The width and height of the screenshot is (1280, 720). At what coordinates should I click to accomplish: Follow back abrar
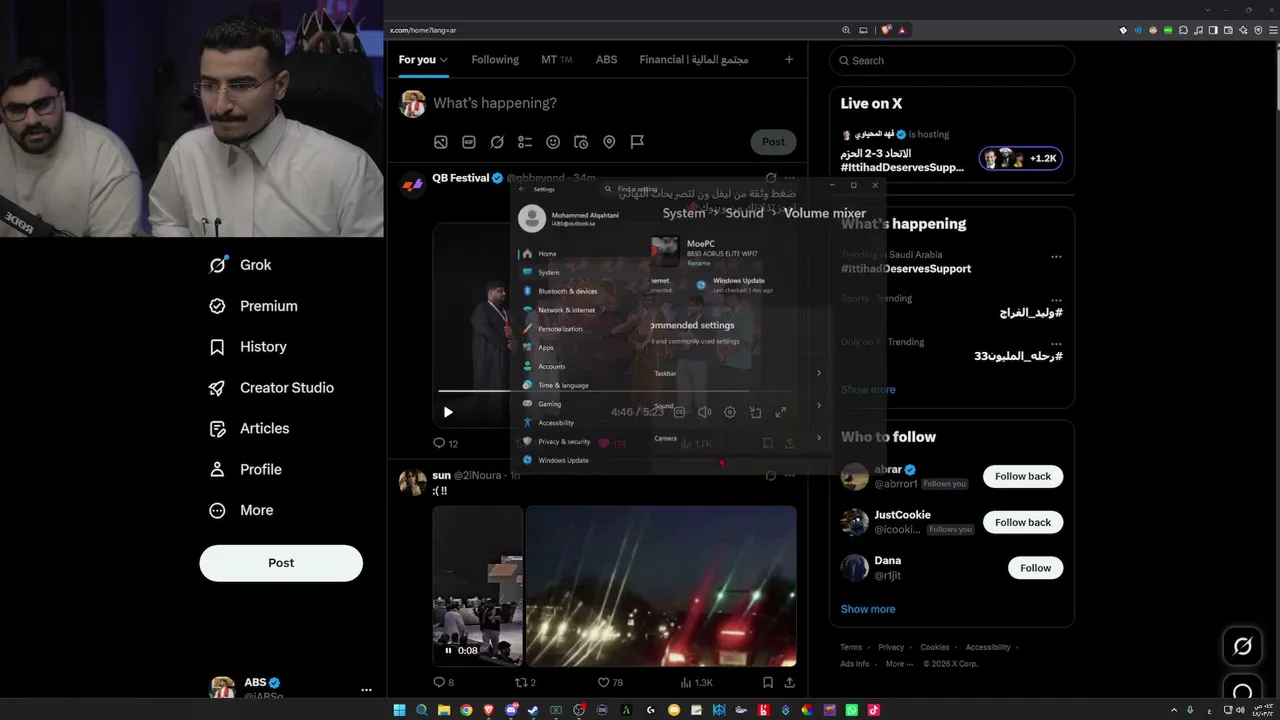tap(1023, 476)
